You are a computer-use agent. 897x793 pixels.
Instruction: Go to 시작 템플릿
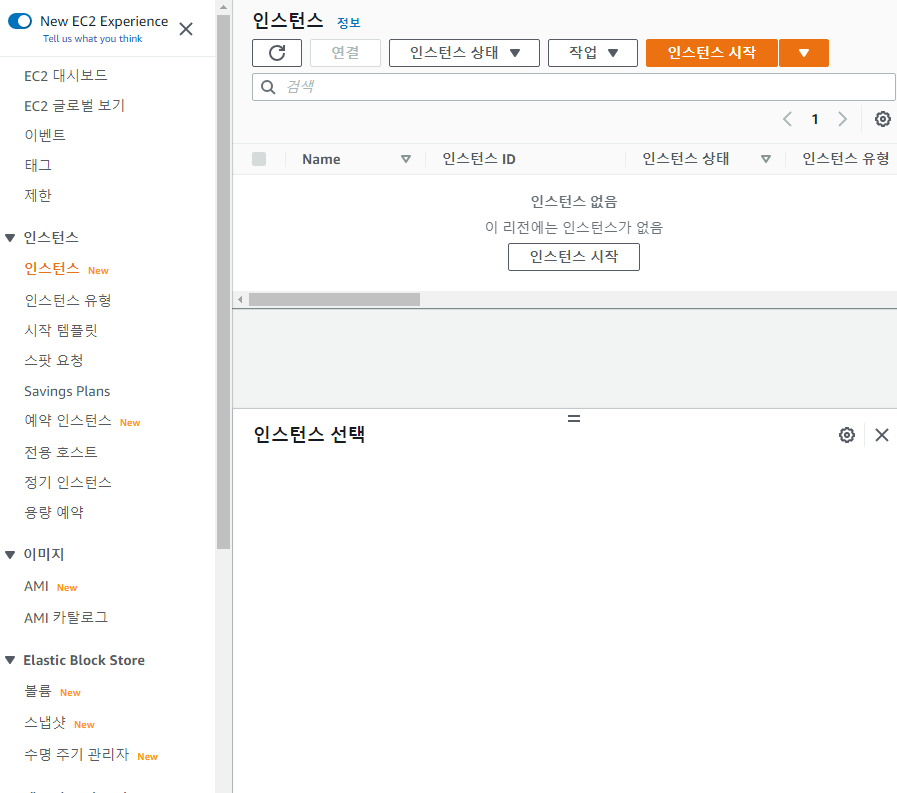[x=61, y=331]
